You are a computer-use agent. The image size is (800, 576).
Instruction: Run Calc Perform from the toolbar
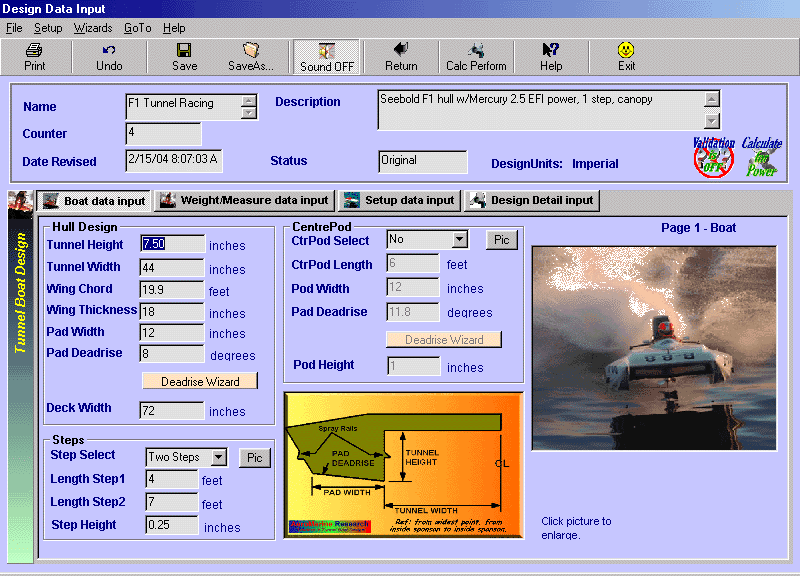pos(476,57)
